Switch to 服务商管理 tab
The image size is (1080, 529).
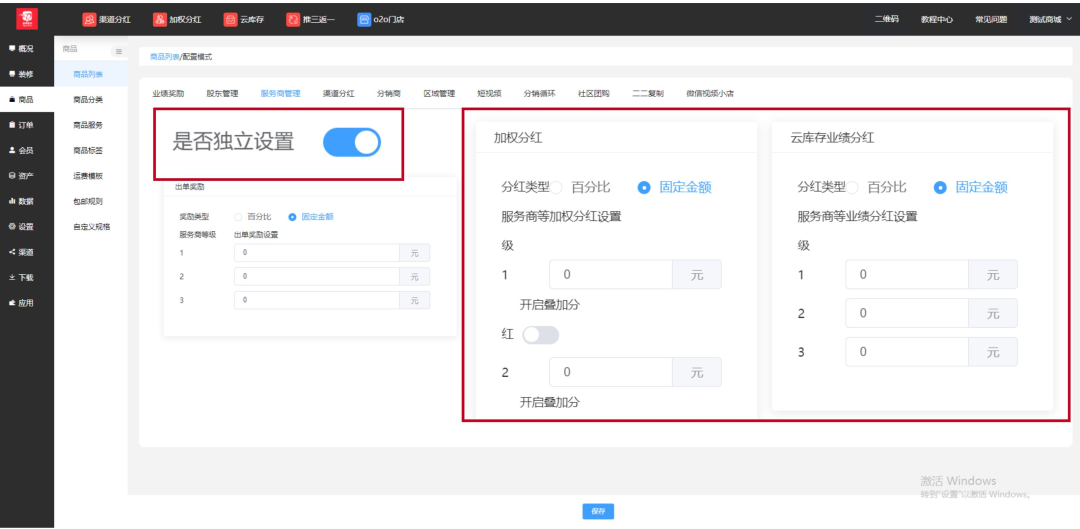(280, 94)
